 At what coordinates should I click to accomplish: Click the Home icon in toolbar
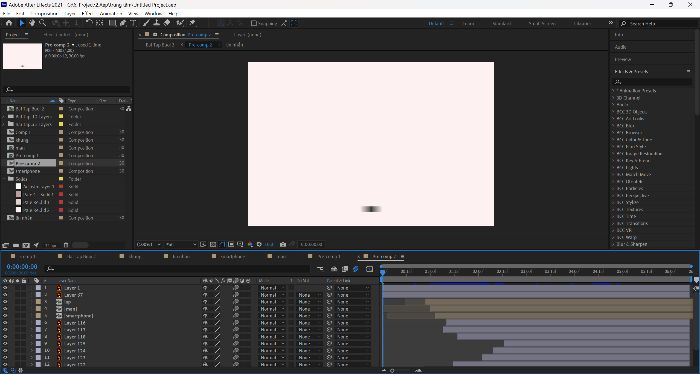coord(8,23)
